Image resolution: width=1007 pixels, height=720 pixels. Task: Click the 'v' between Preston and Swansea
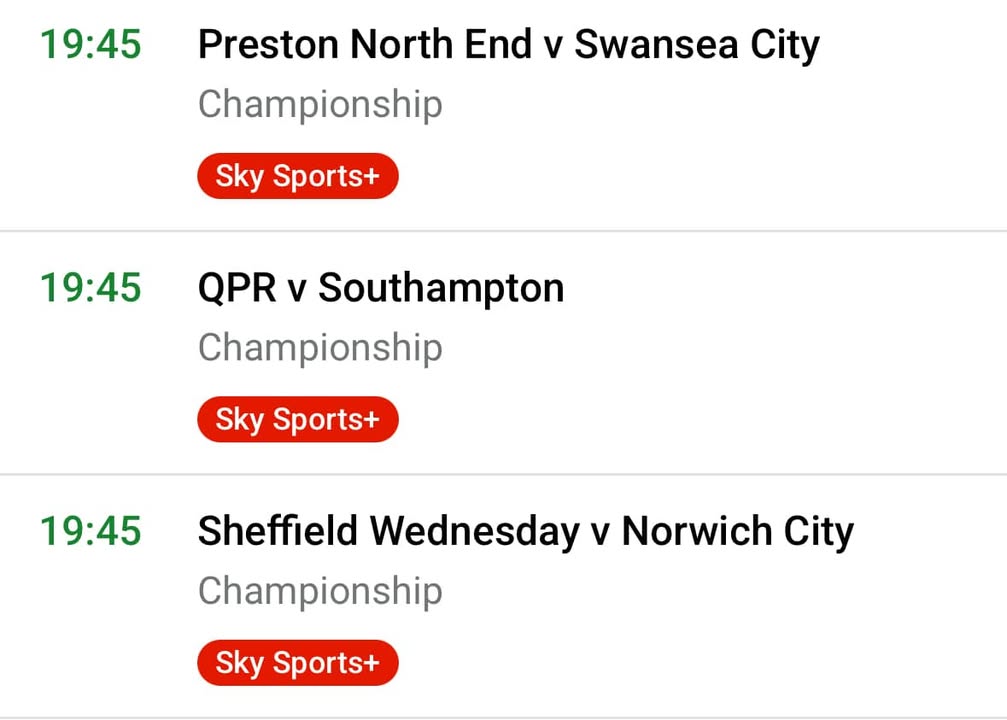point(553,48)
